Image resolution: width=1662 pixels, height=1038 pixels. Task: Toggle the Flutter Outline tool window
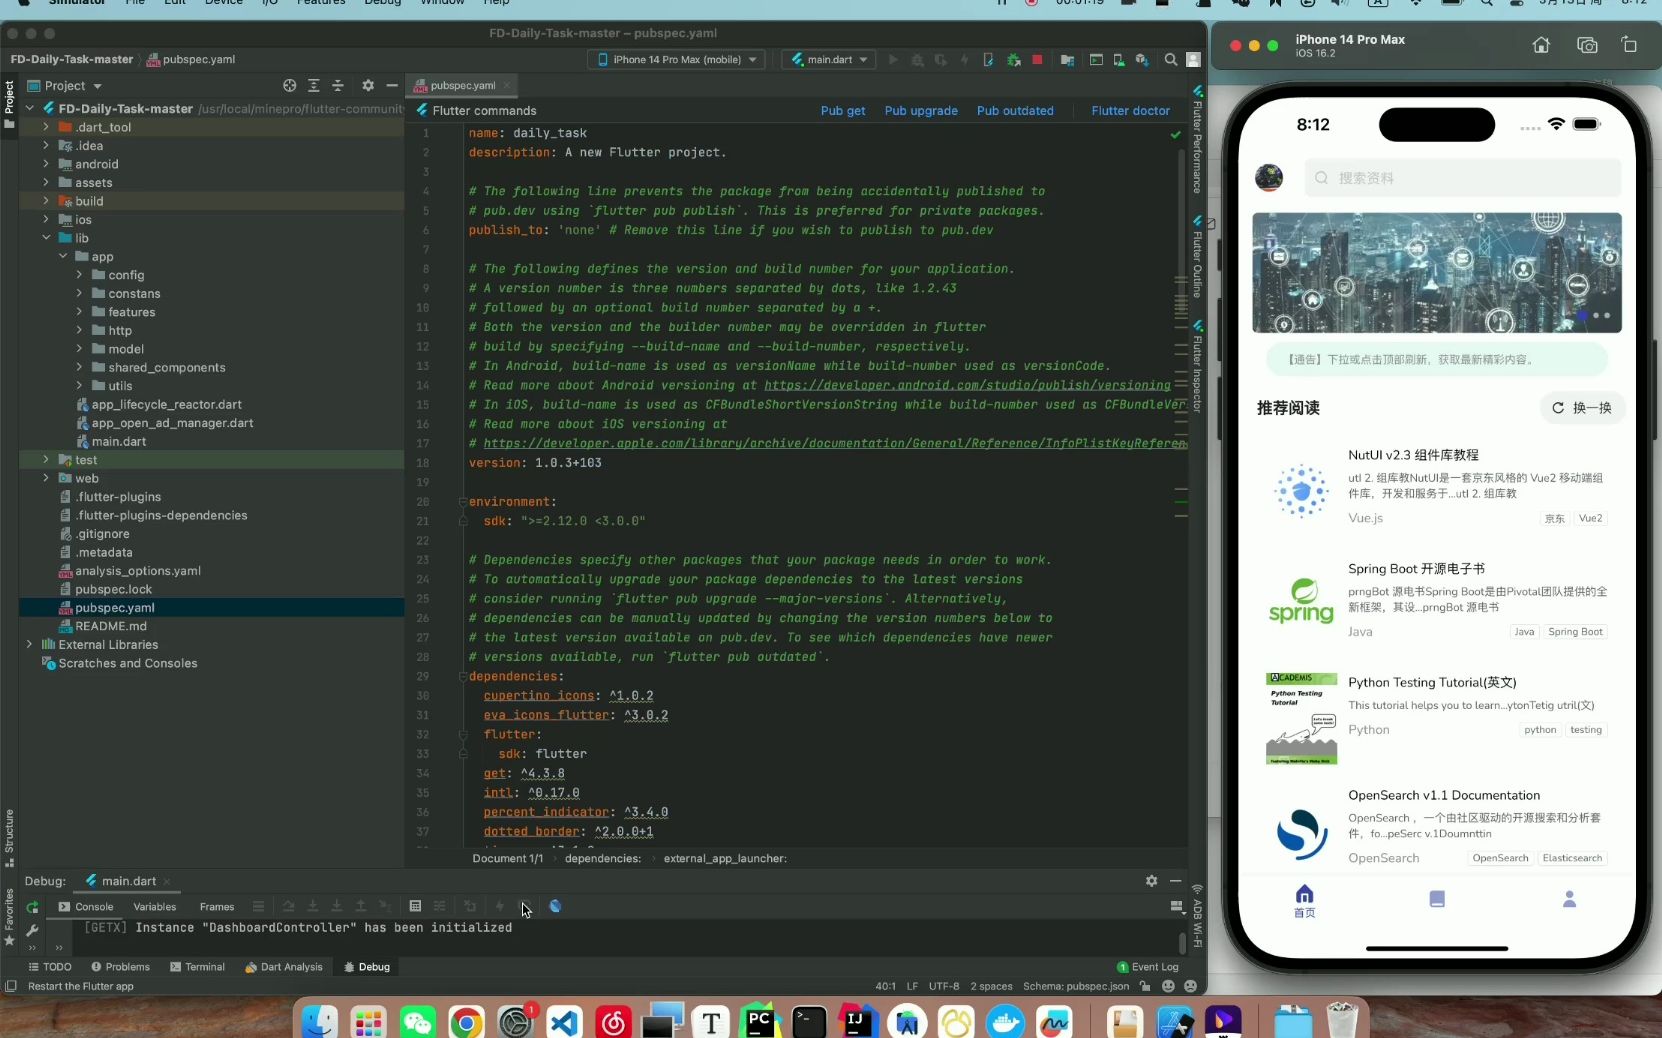tap(1197, 257)
